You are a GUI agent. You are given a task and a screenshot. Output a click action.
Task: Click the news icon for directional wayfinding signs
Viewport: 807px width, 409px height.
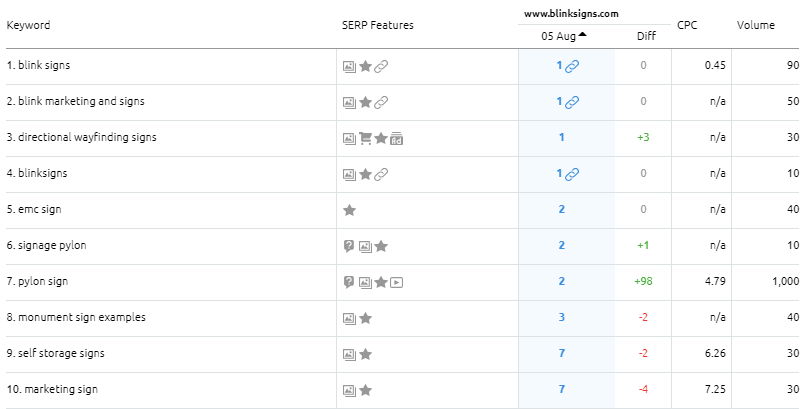coord(397,138)
